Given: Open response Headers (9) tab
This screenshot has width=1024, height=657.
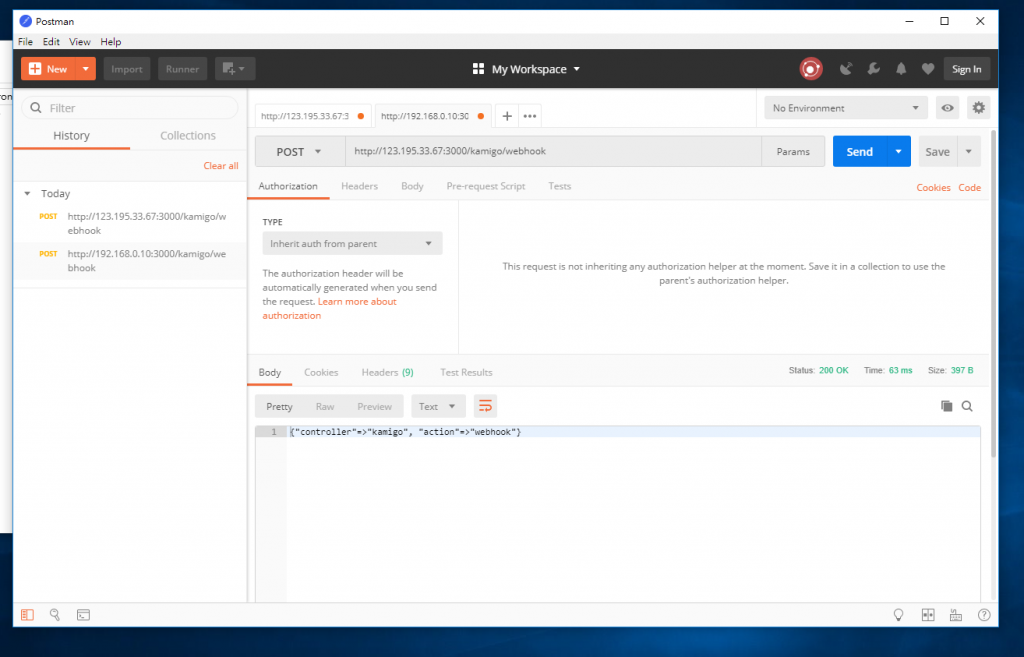Looking at the screenshot, I should tap(387, 372).
